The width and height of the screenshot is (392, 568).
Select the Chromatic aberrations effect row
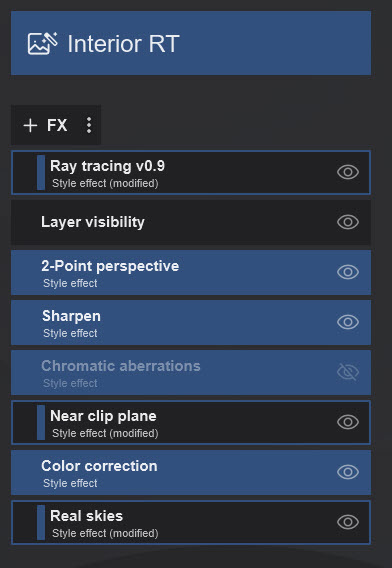tap(191, 372)
